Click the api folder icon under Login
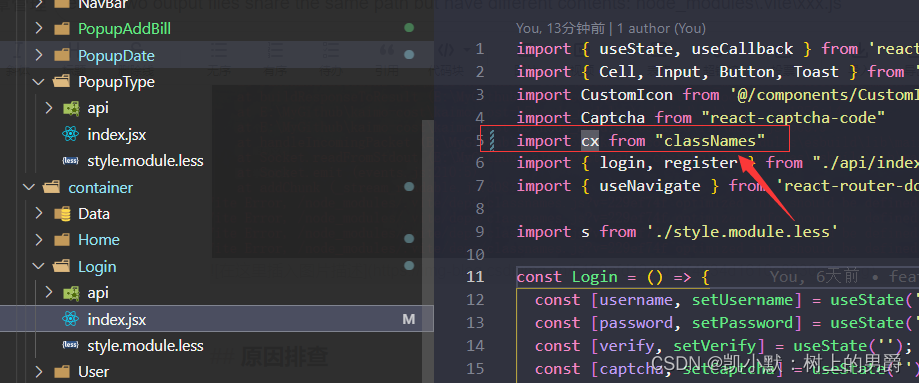Screen dimensions: 919x383 click(71, 293)
